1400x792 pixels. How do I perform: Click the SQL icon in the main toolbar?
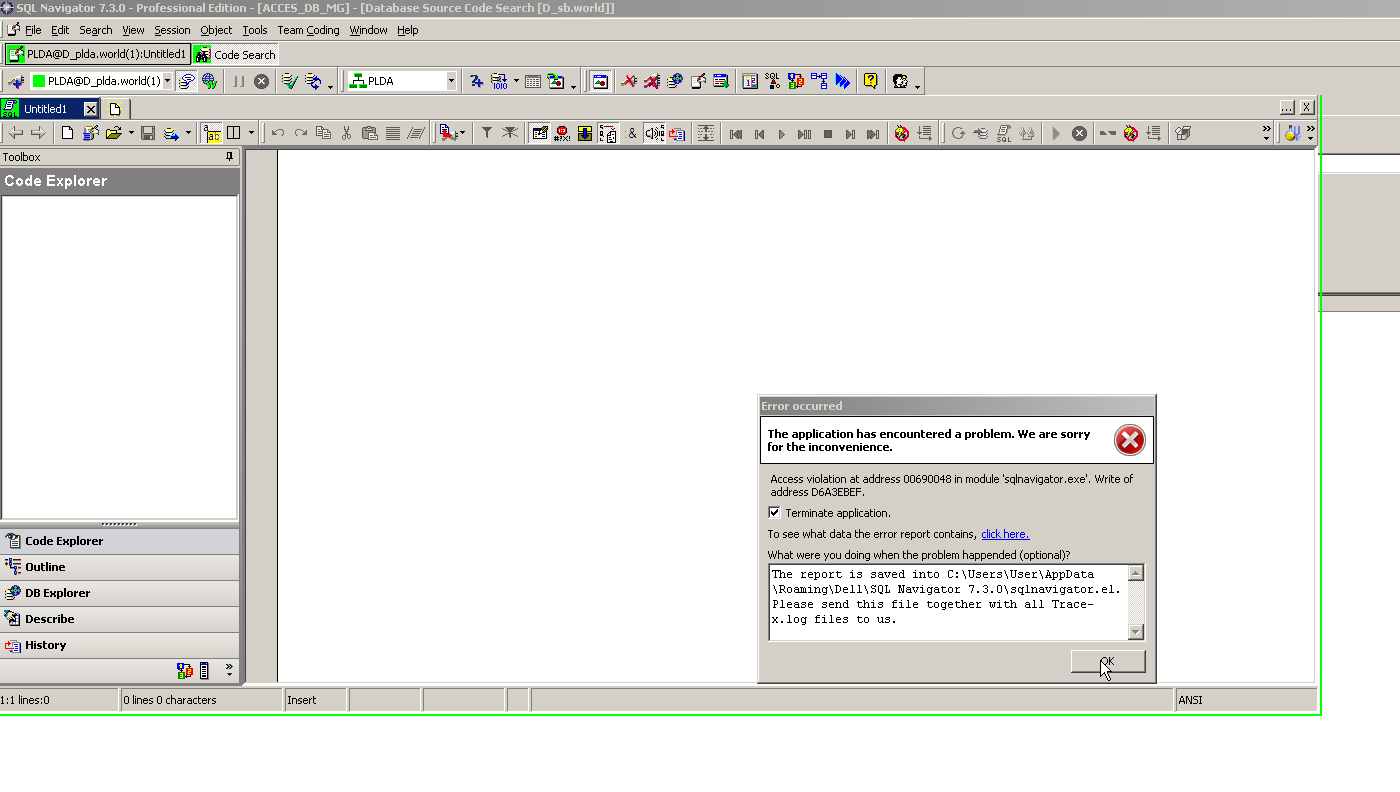[773, 81]
